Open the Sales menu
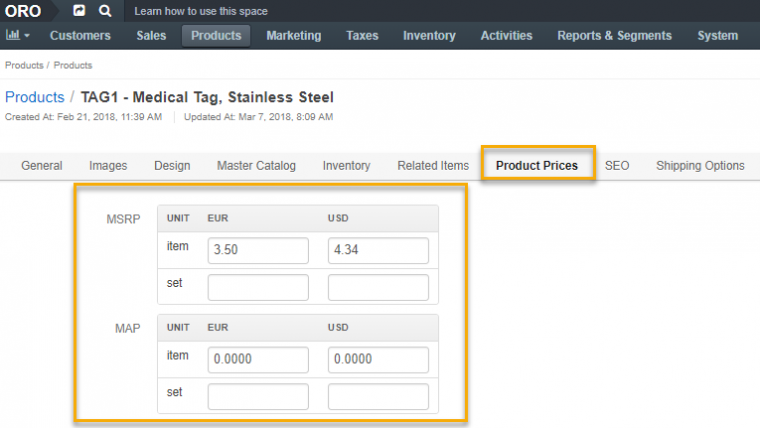This screenshot has height=428, width=760. pyautogui.click(x=151, y=35)
